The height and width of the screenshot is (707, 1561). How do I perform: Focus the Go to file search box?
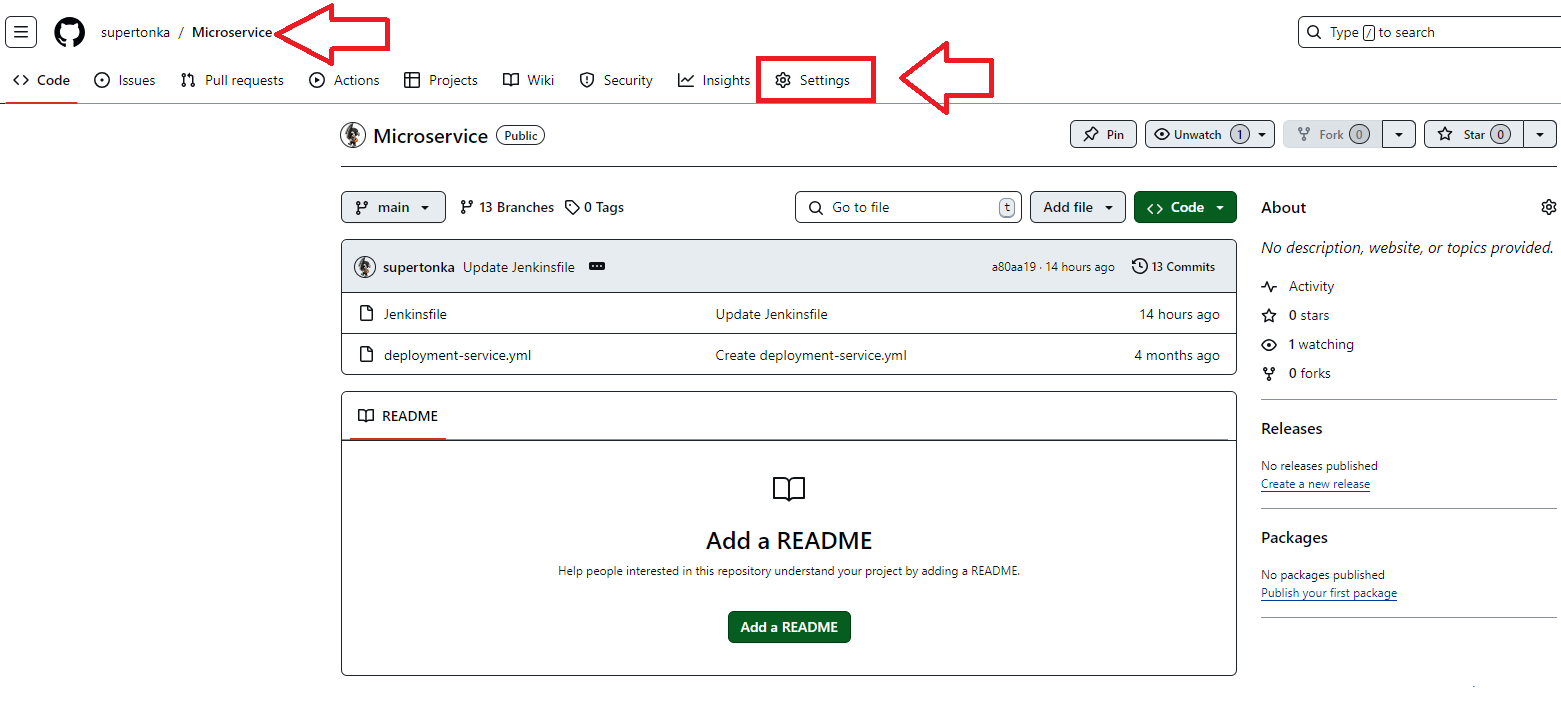pos(908,207)
